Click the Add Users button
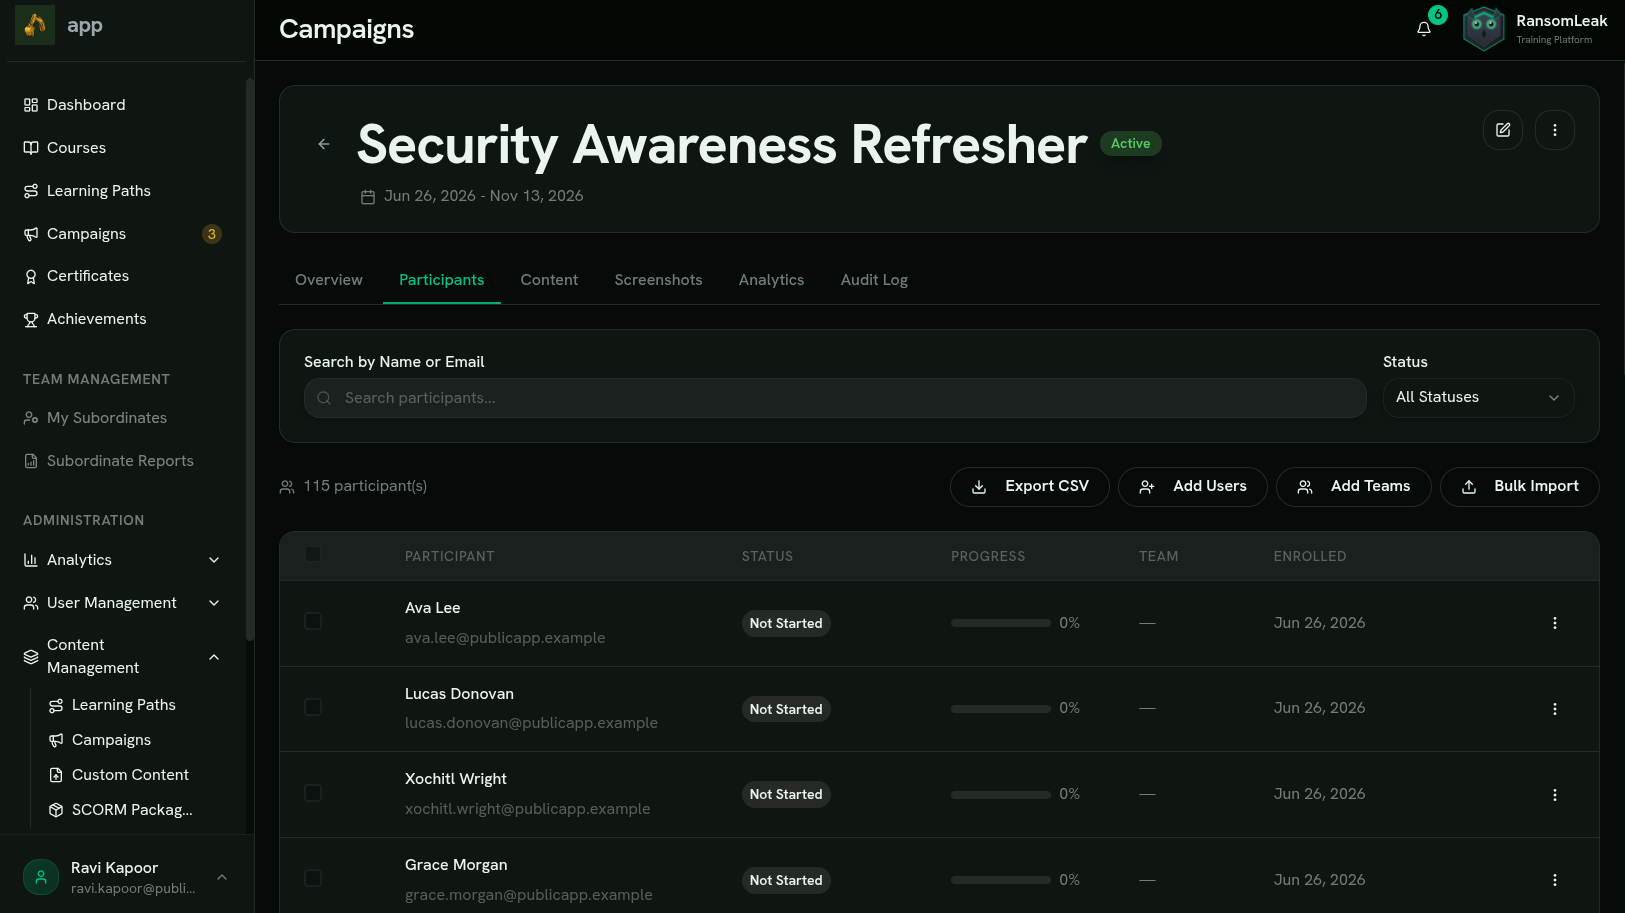 coord(1192,487)
